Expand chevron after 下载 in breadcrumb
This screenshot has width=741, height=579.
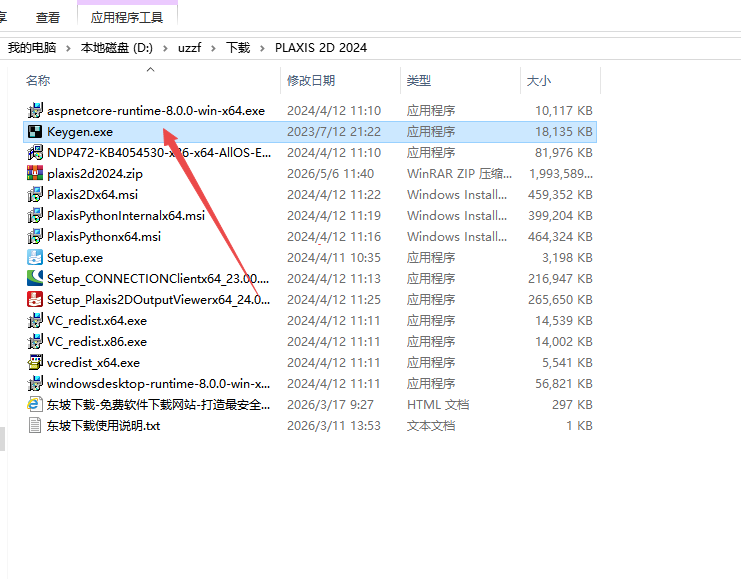click(263, 48)
